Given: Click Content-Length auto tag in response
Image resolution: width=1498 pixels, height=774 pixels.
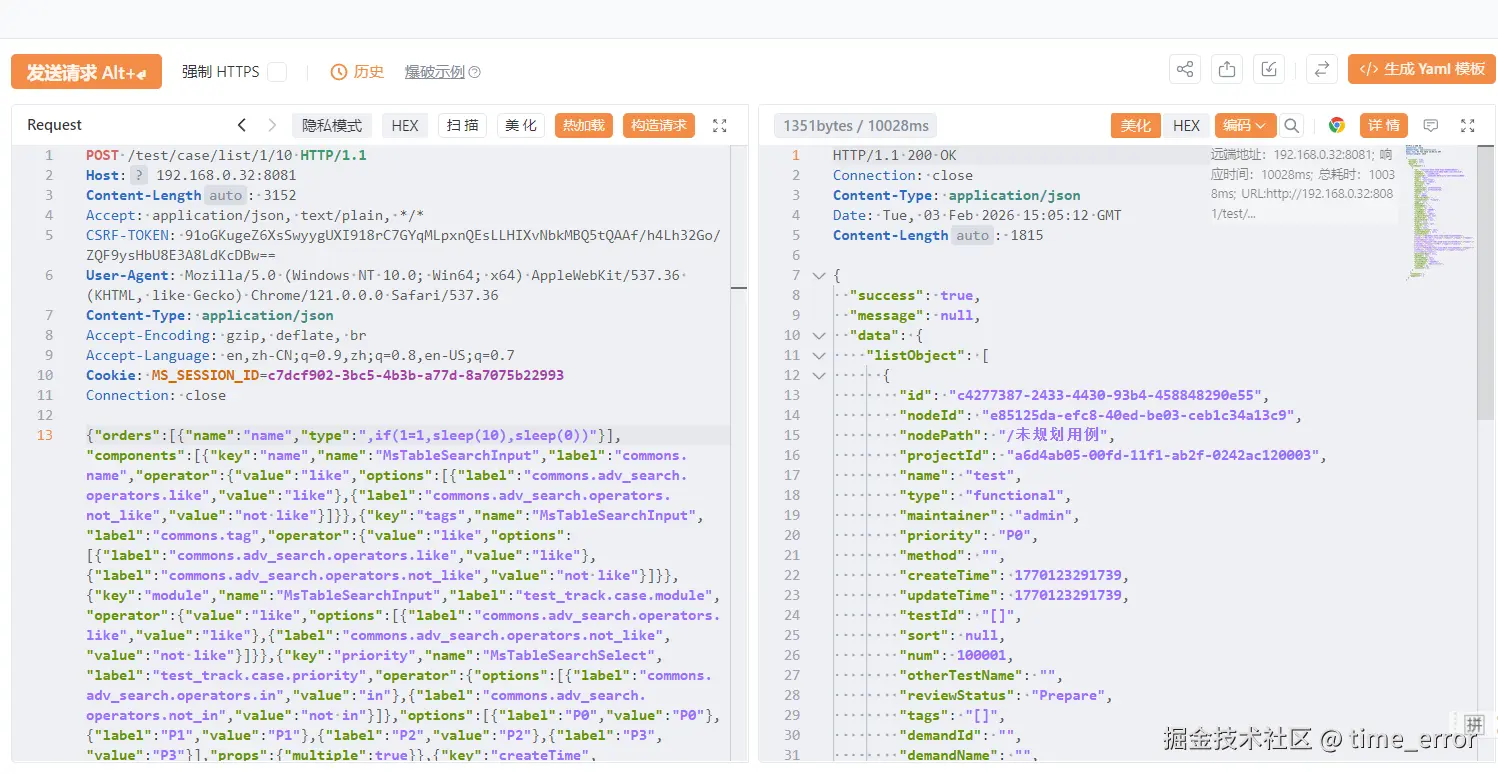Looking at the screenshot, I should 973,235.
